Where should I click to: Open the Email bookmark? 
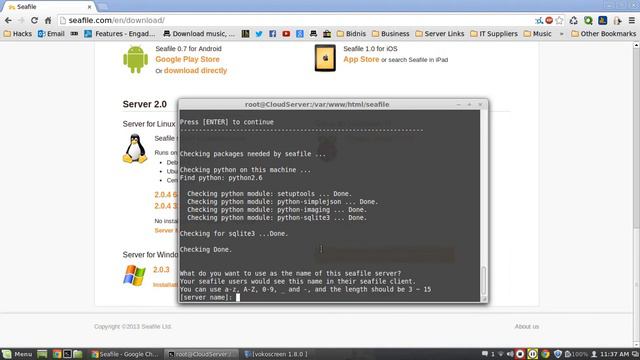click(51, 34)
